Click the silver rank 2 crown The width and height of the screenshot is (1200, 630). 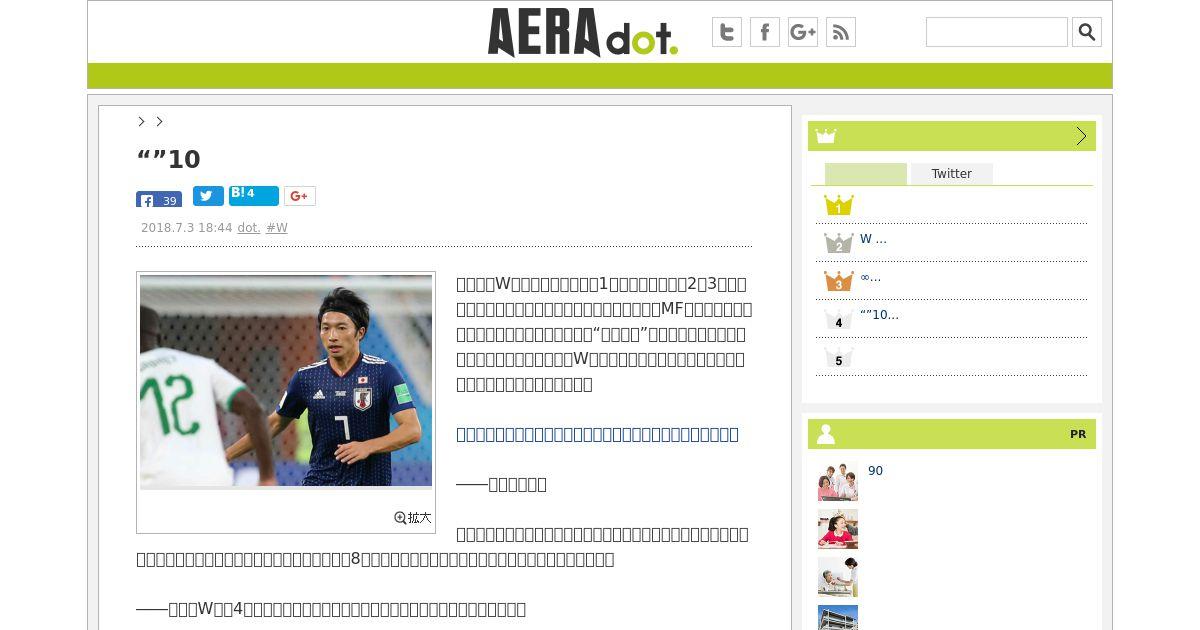click(x=838, y=243)
